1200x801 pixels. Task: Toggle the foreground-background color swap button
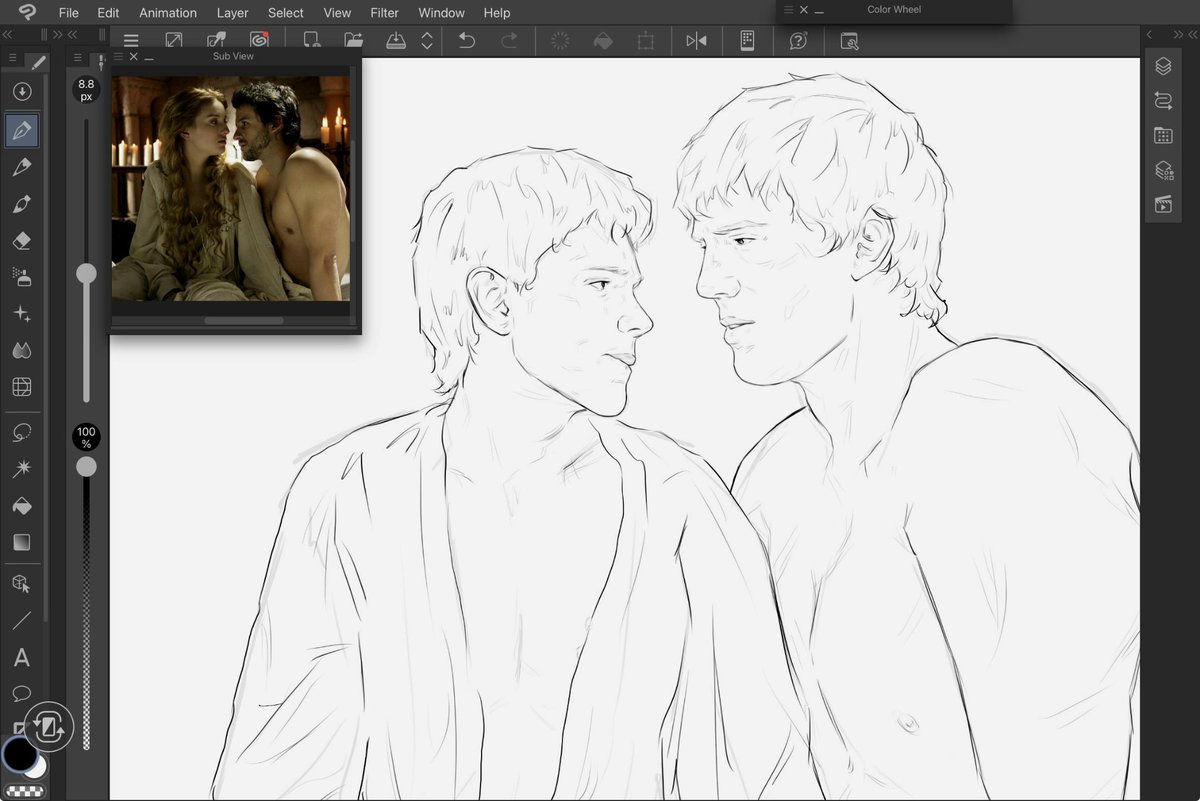(48, 727)
